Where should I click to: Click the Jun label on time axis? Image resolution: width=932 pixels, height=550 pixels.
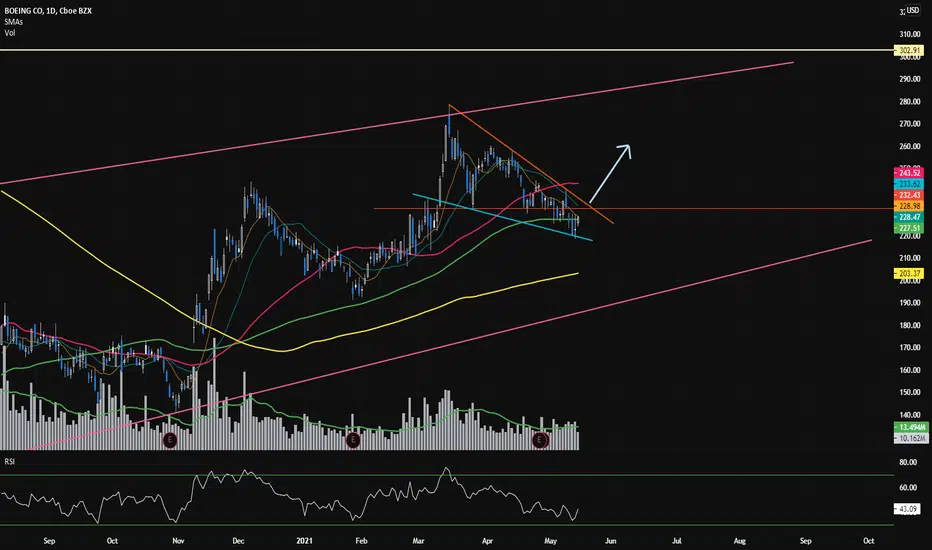click(610, 541)
